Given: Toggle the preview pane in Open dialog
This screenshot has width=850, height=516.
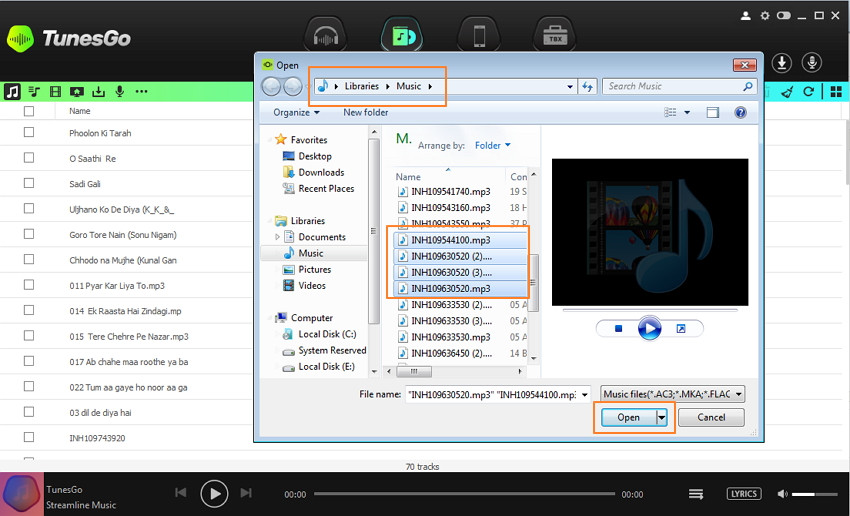Looking at the screenshot, I should tap(712, 112).
